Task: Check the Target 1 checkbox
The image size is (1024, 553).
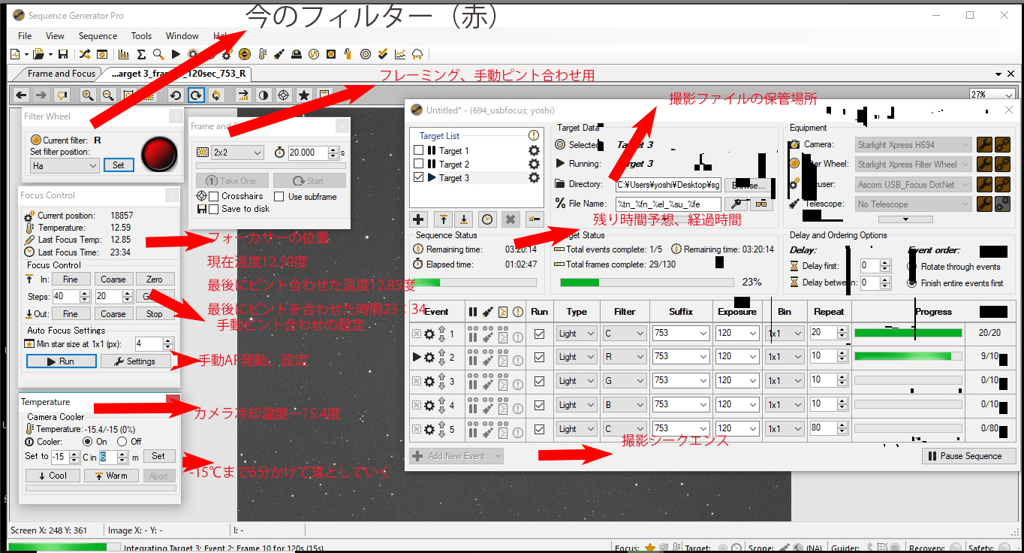Action: point(419,150)
